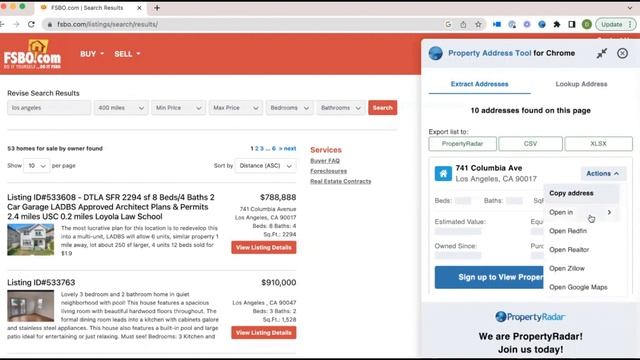Click the share icon in address bar
The image size is (640, 360).
coord(463,24)
